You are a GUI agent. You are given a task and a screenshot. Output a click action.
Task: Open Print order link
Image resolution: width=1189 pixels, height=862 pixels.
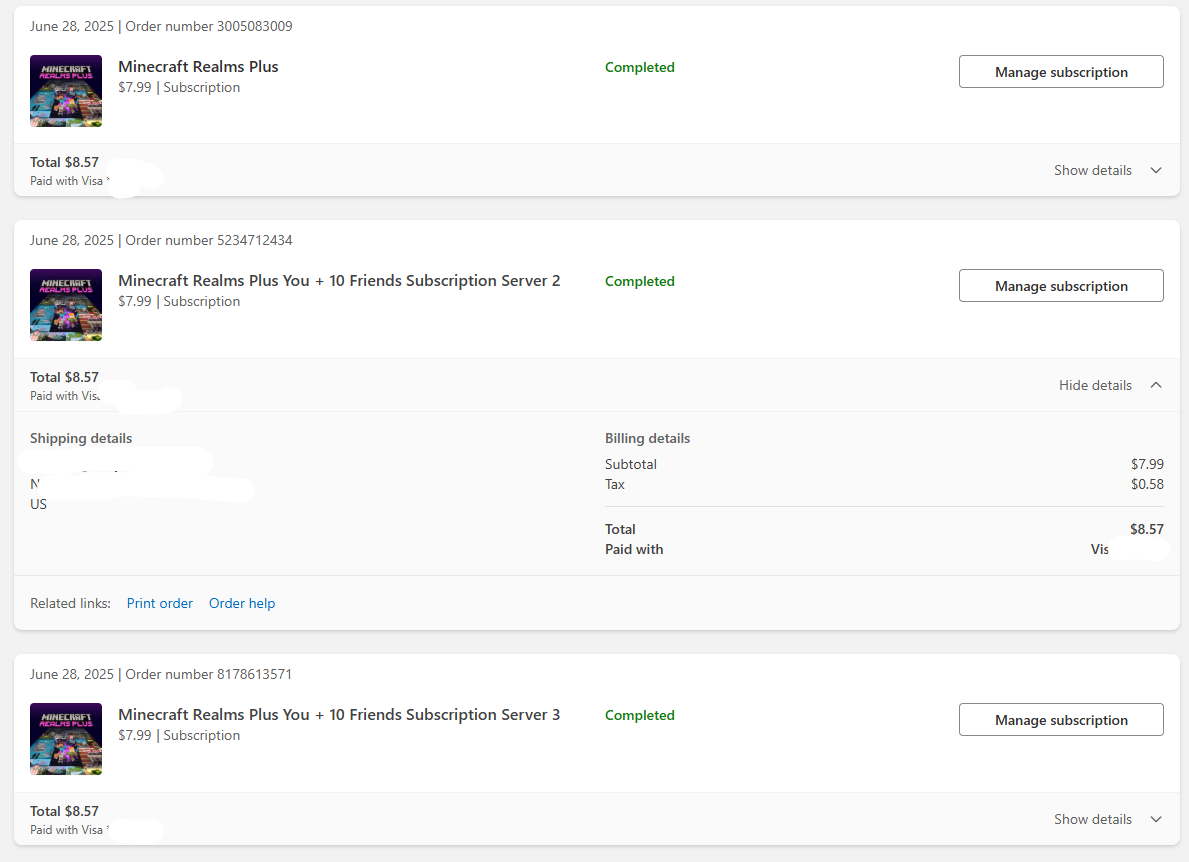(x=160, y=603)
